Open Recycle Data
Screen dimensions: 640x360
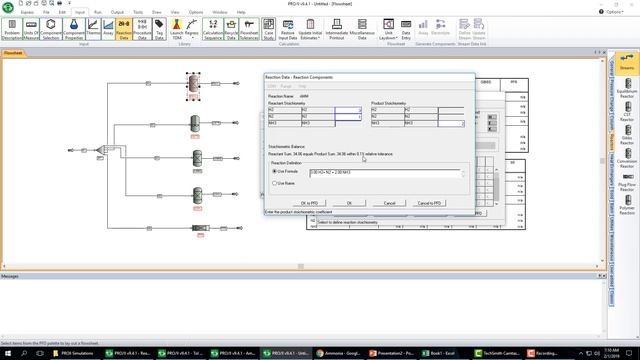click(231, 29)
